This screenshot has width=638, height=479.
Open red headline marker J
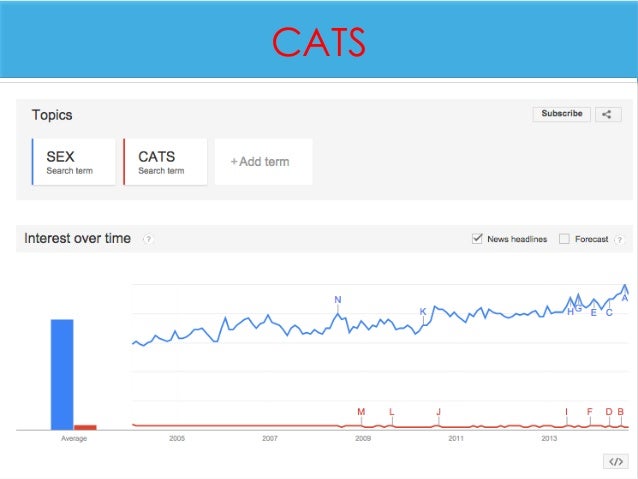click(438, 412)
